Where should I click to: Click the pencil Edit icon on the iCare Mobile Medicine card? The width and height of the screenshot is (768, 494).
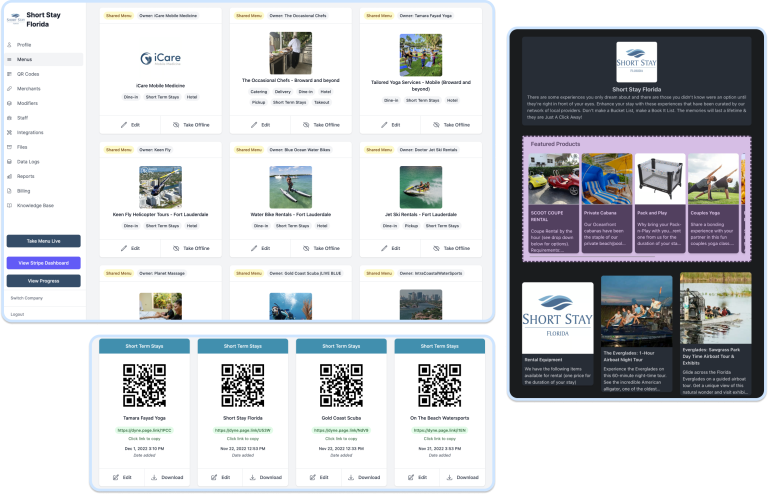click(124, 125)
